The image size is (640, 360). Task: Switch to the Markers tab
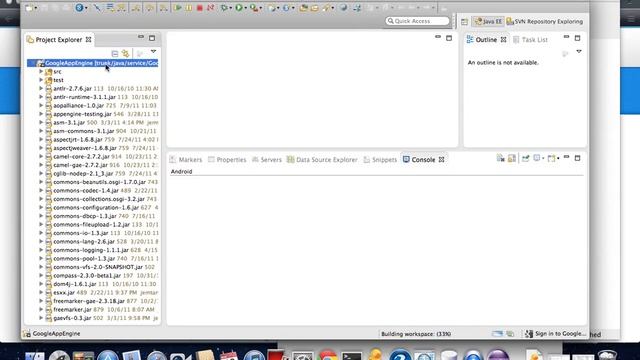pos(186,160)
